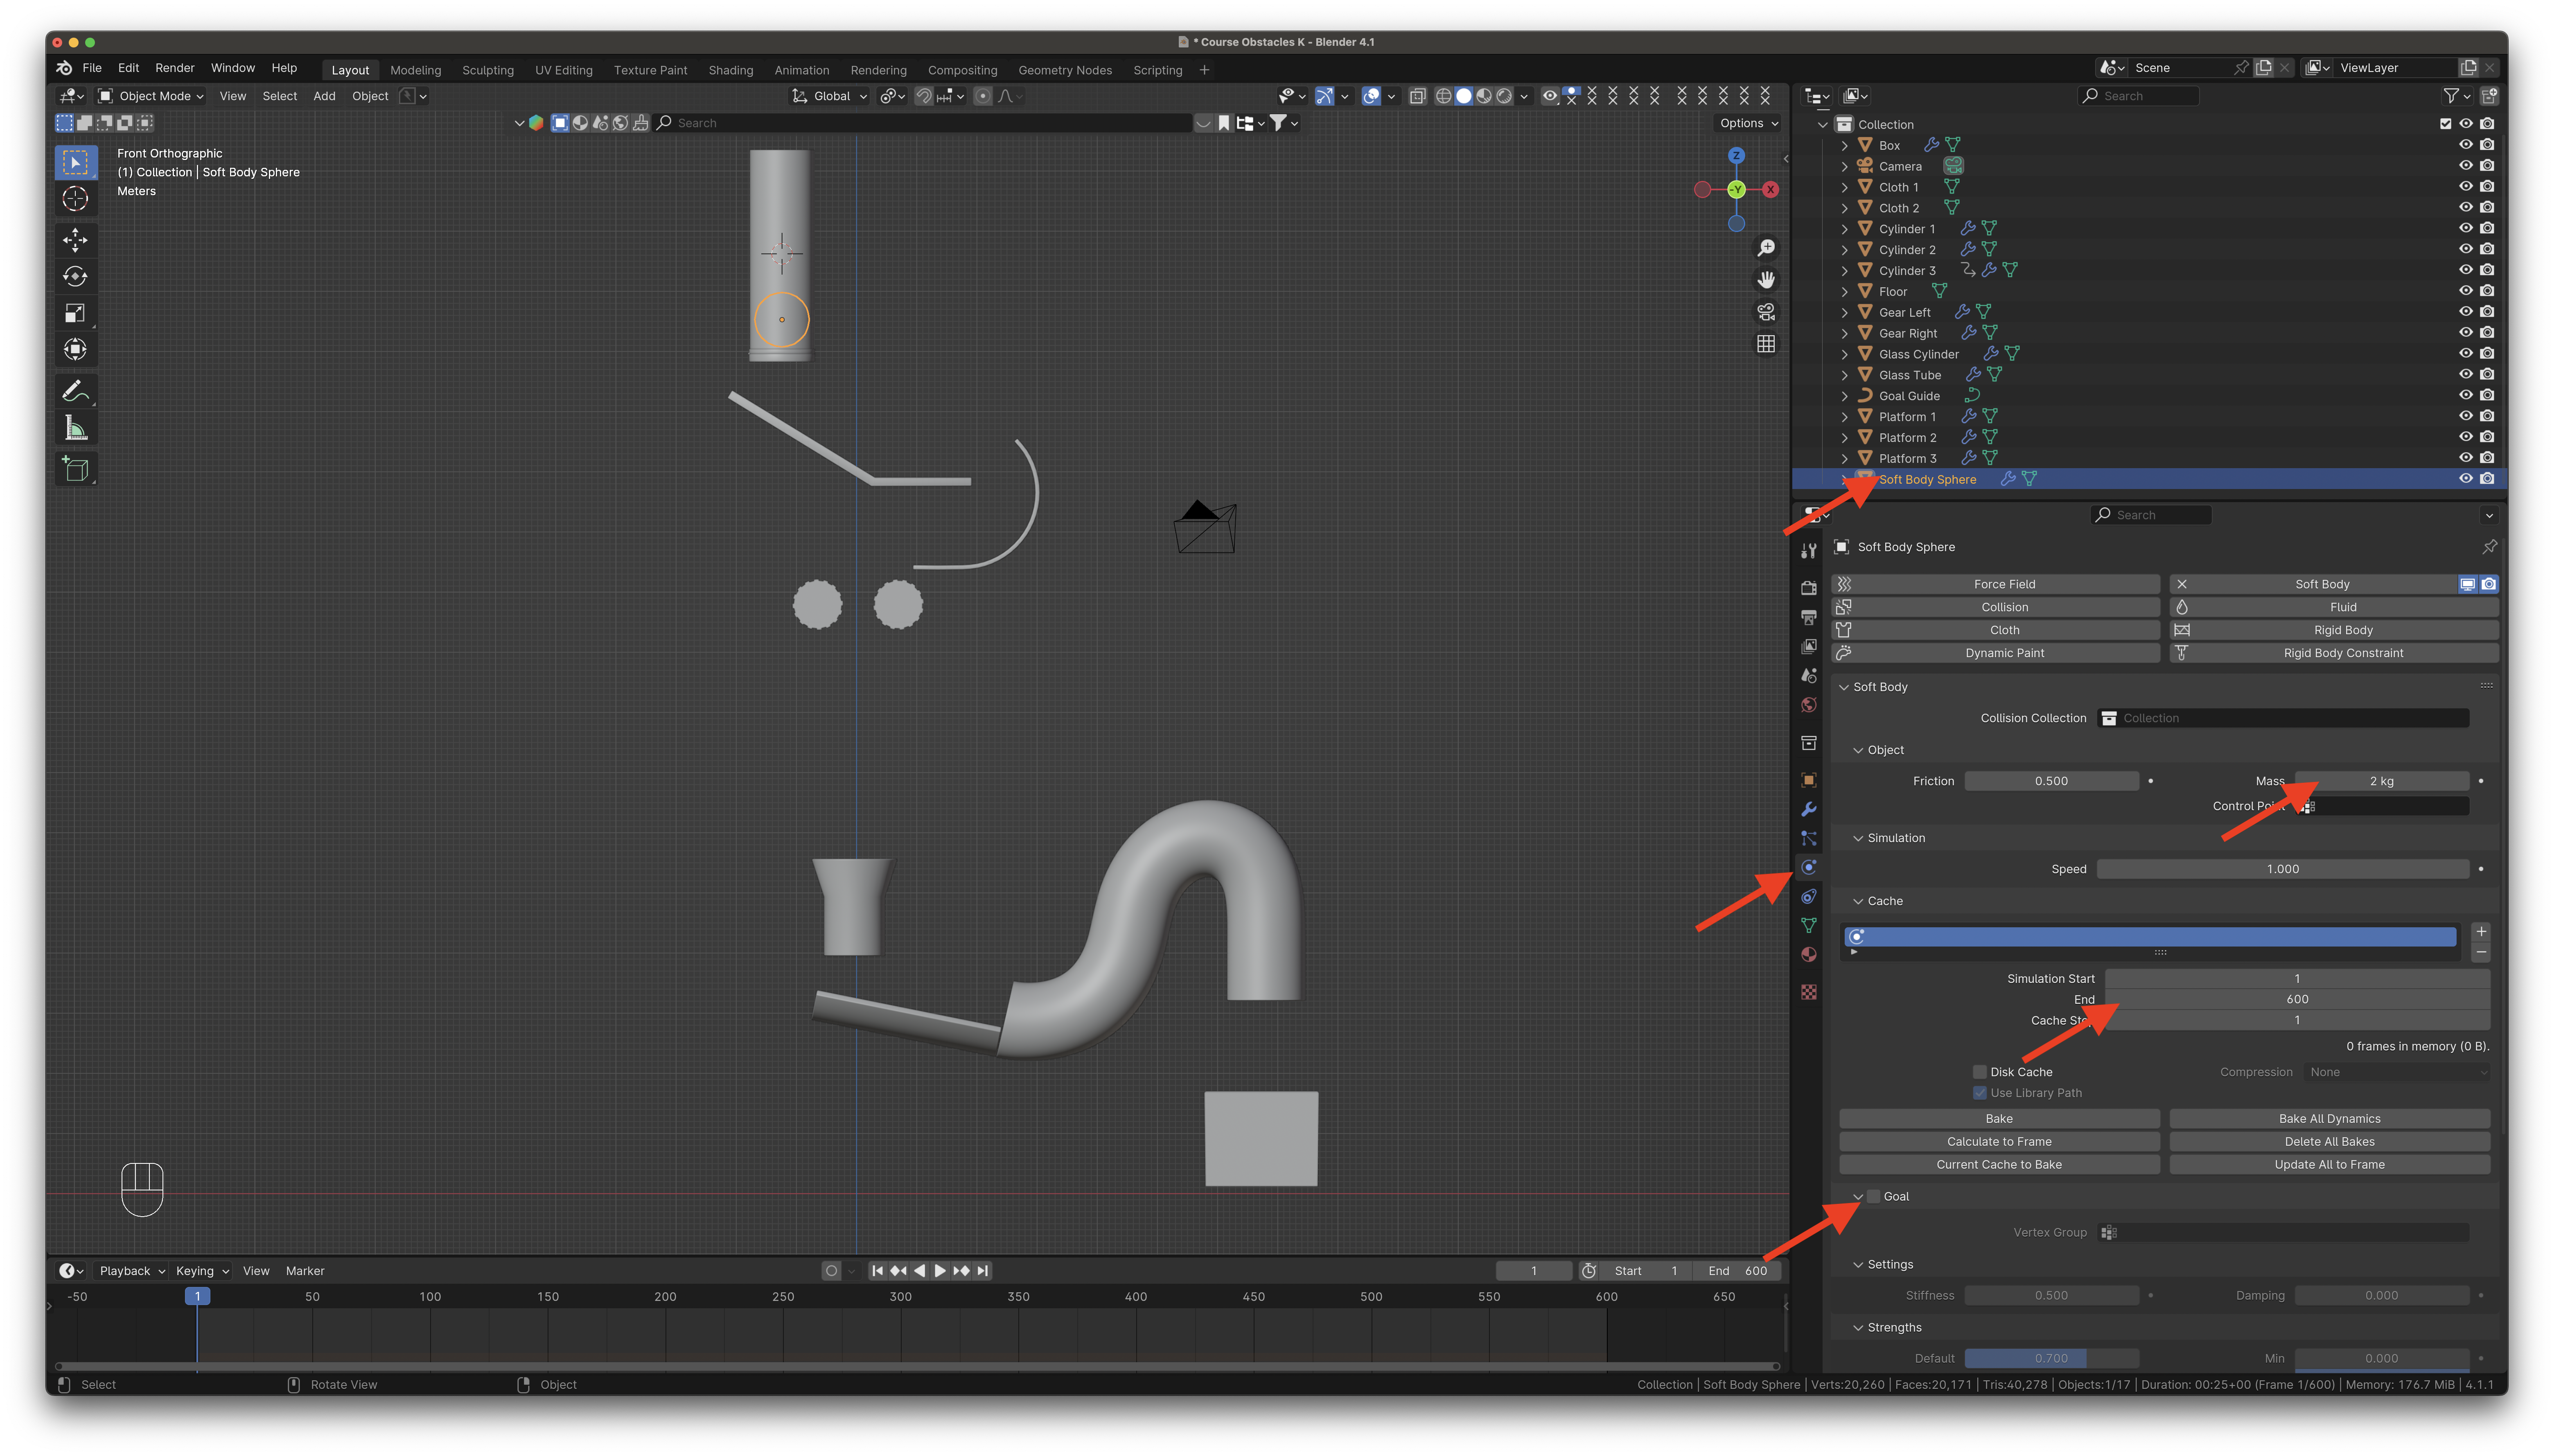Screen dimensions: 2554x1456
Task: Hide Box in viewport via eye icon
Action: 2466,145
